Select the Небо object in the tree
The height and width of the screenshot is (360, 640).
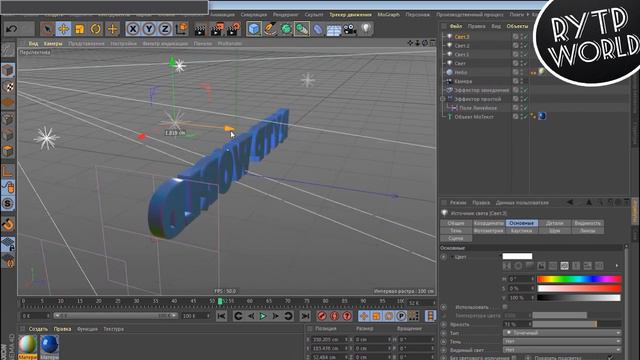click(460, 72)
